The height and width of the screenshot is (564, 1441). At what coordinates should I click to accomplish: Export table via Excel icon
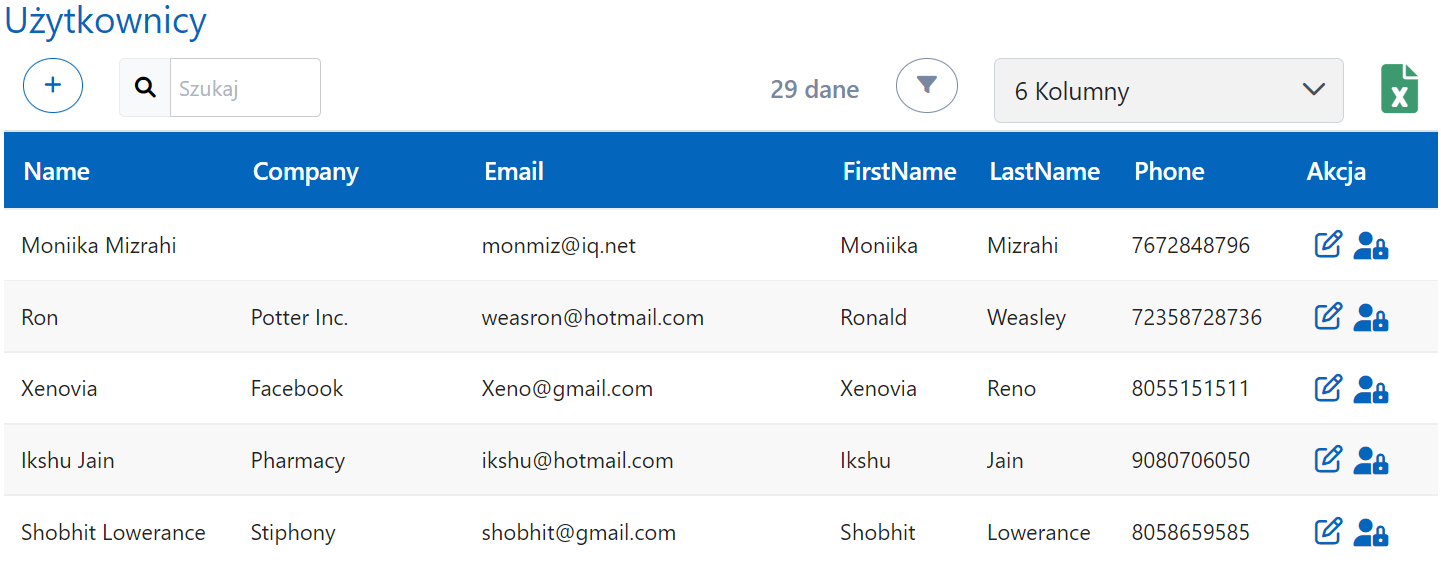1399,89
